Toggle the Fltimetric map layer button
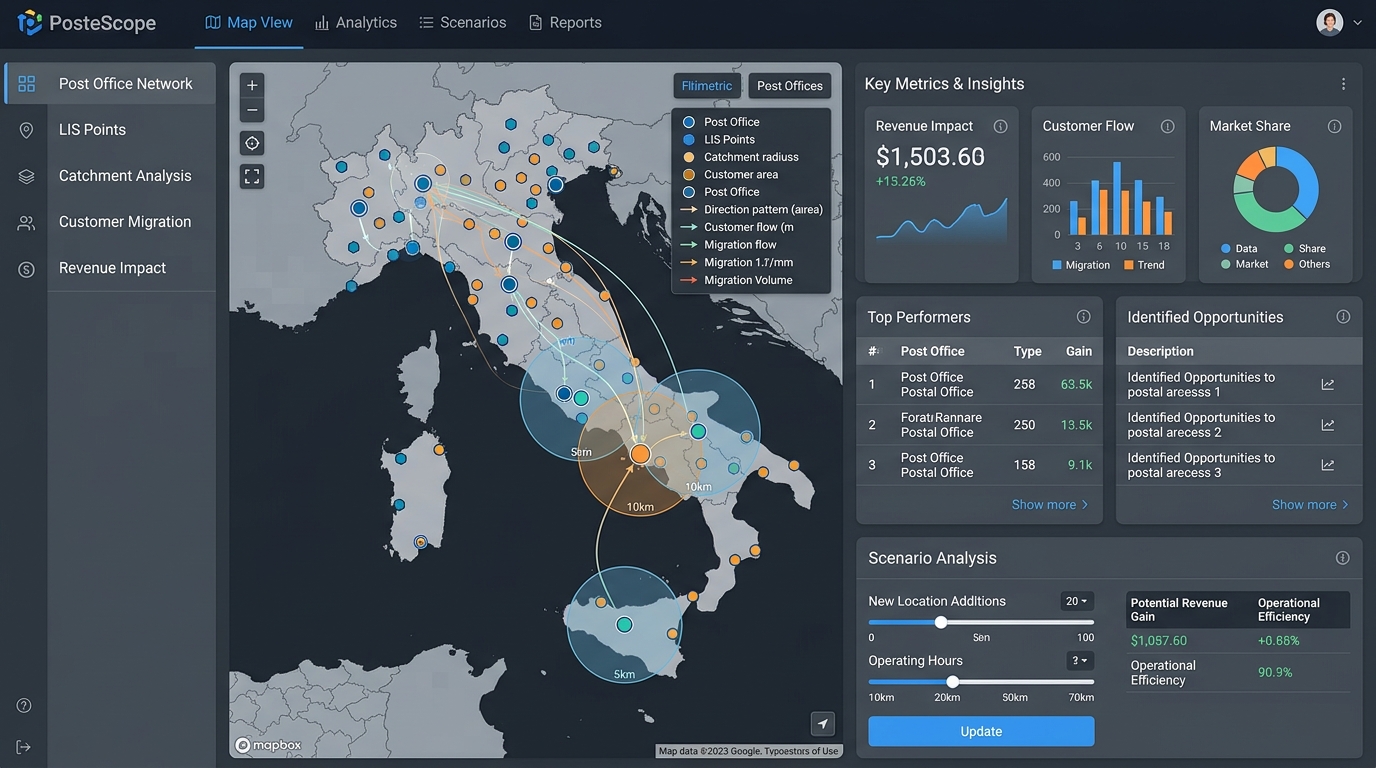This screenshot has width=1376, height=768. (707, 86)
